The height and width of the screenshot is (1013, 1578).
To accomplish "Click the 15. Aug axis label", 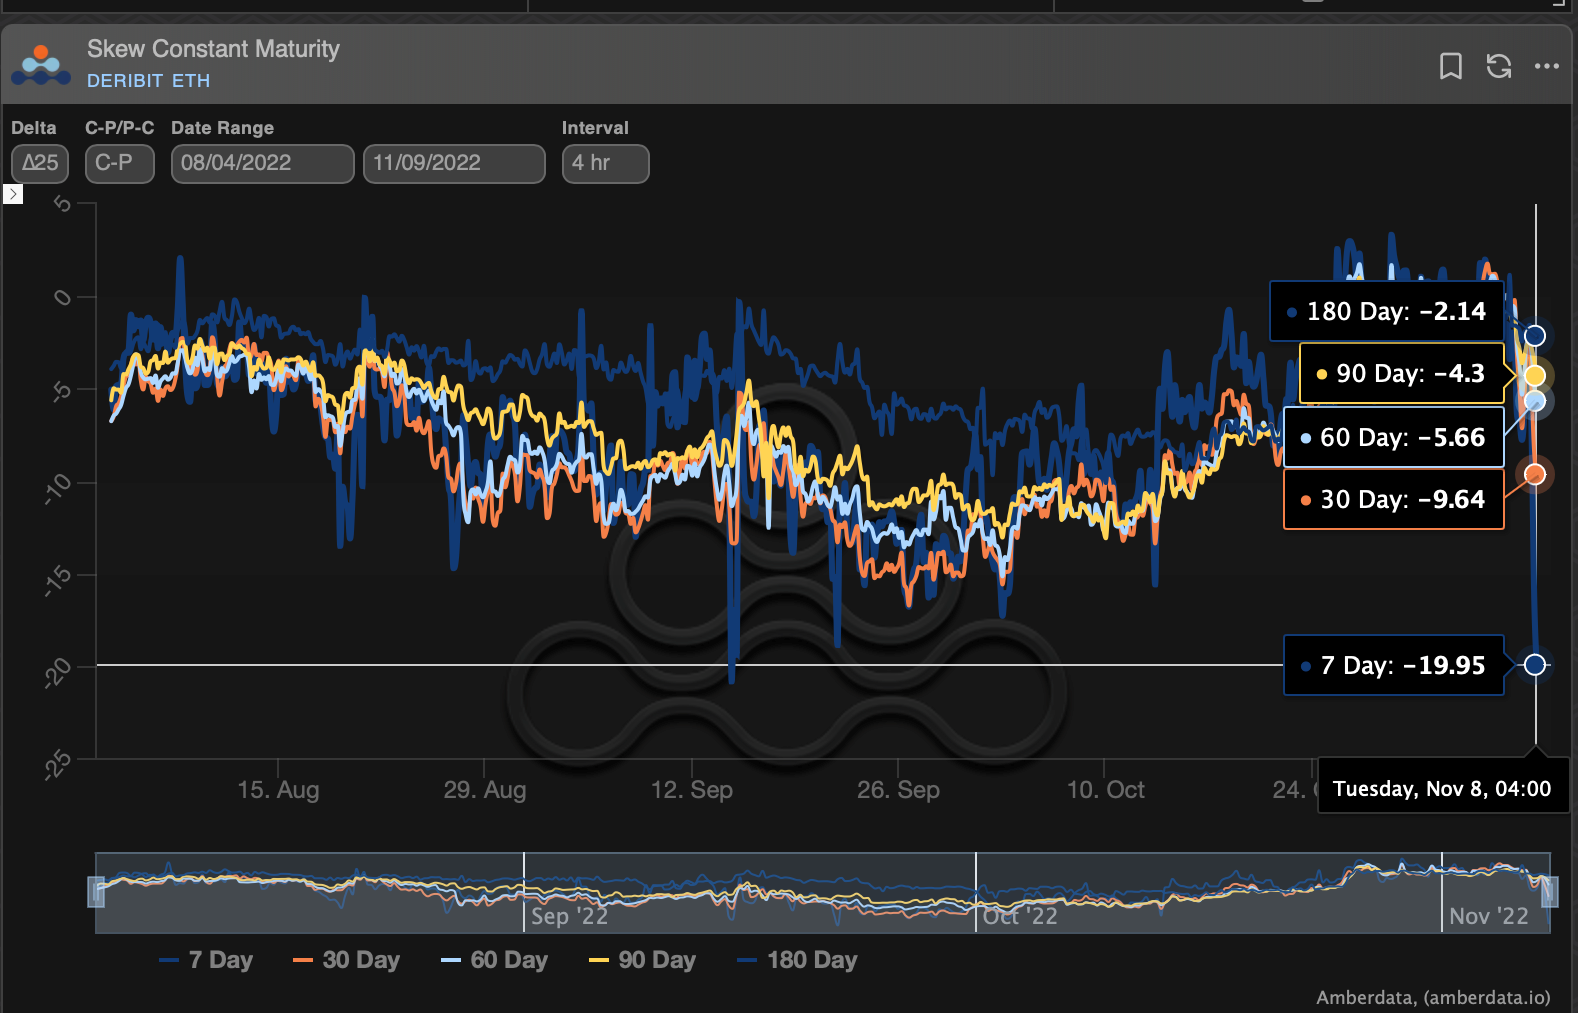I will (278, 790).
